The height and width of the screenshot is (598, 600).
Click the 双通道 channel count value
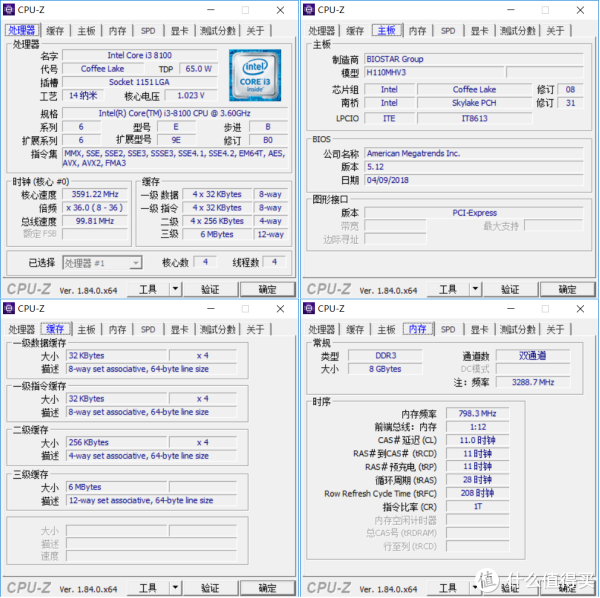tap(533, 356)
